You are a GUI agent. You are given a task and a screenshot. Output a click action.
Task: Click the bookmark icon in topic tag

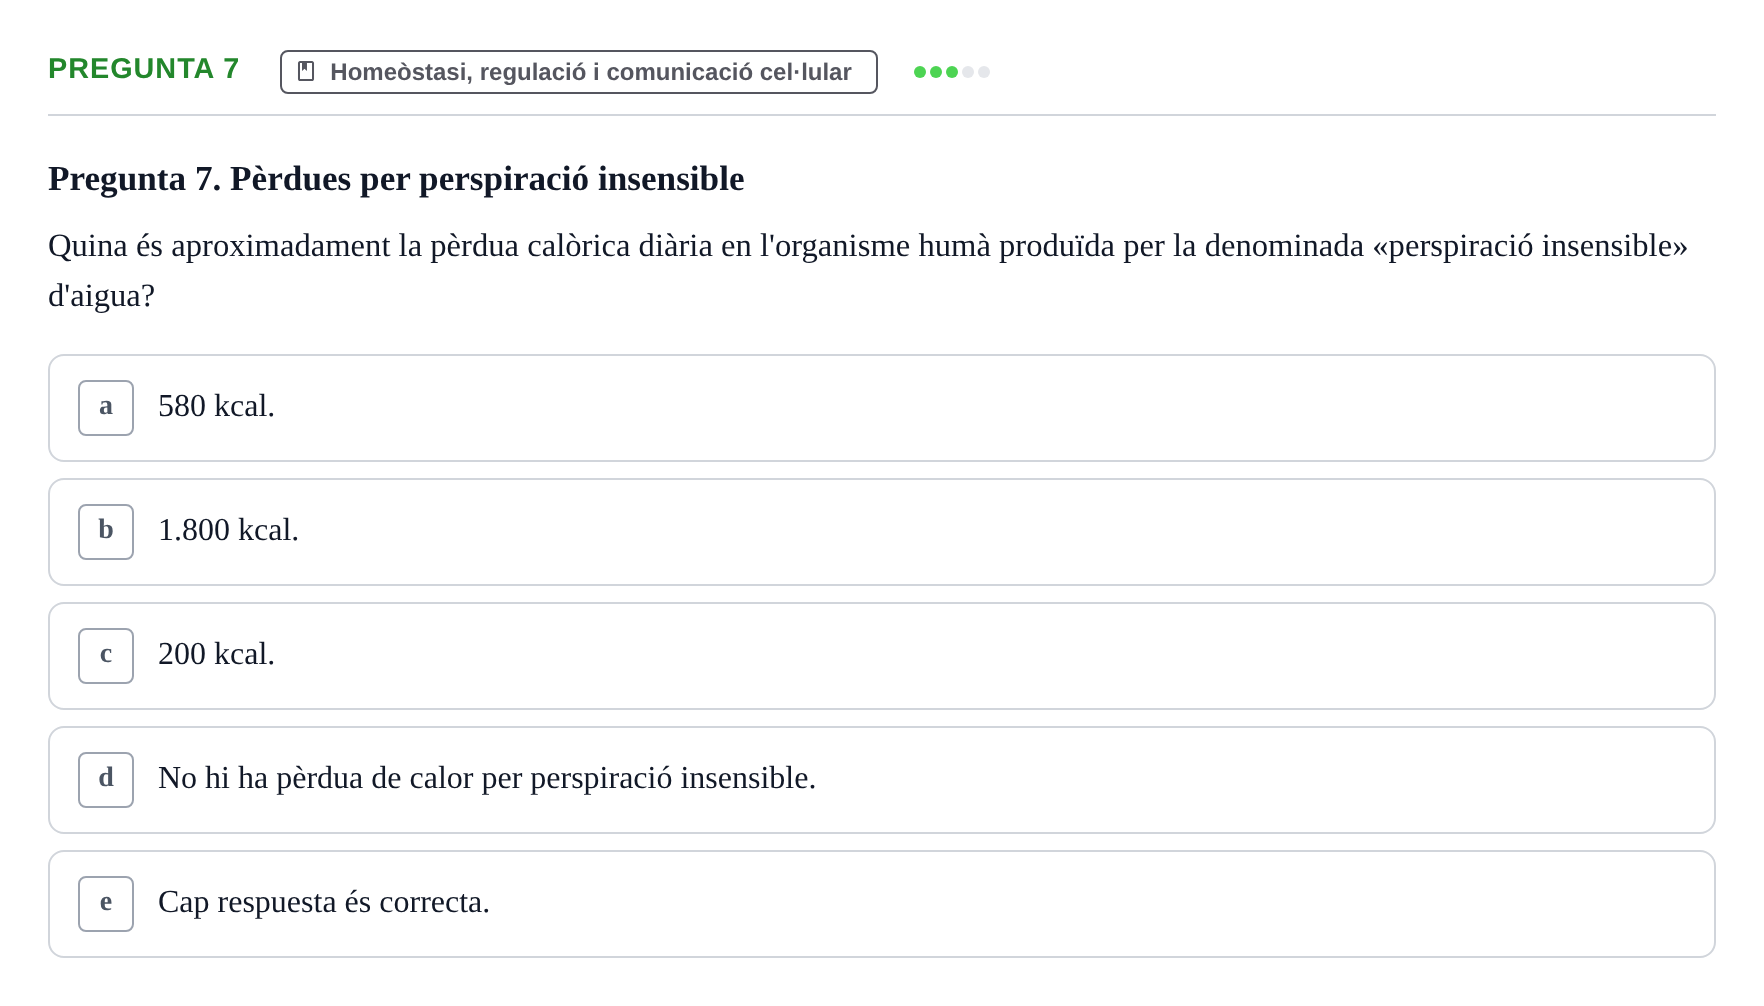tap(306, 72)
